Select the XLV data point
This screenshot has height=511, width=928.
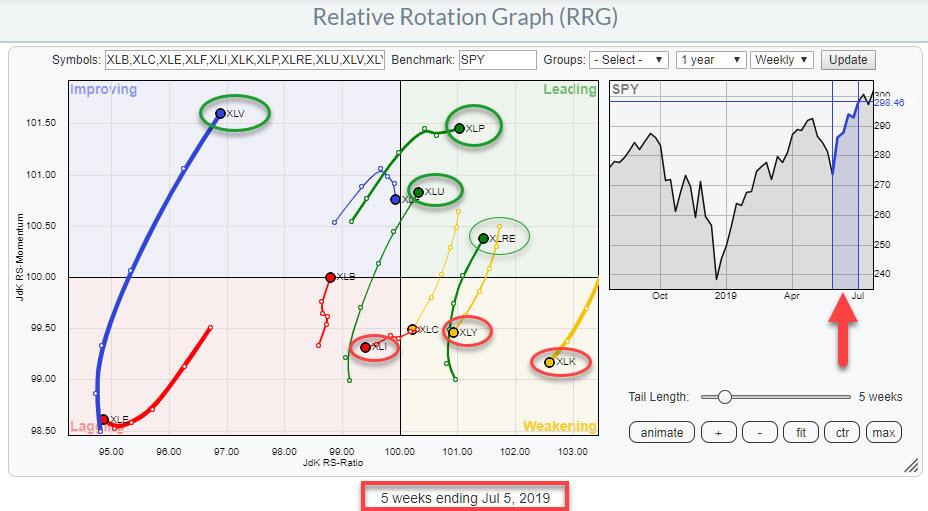click(x=220, y=114)
